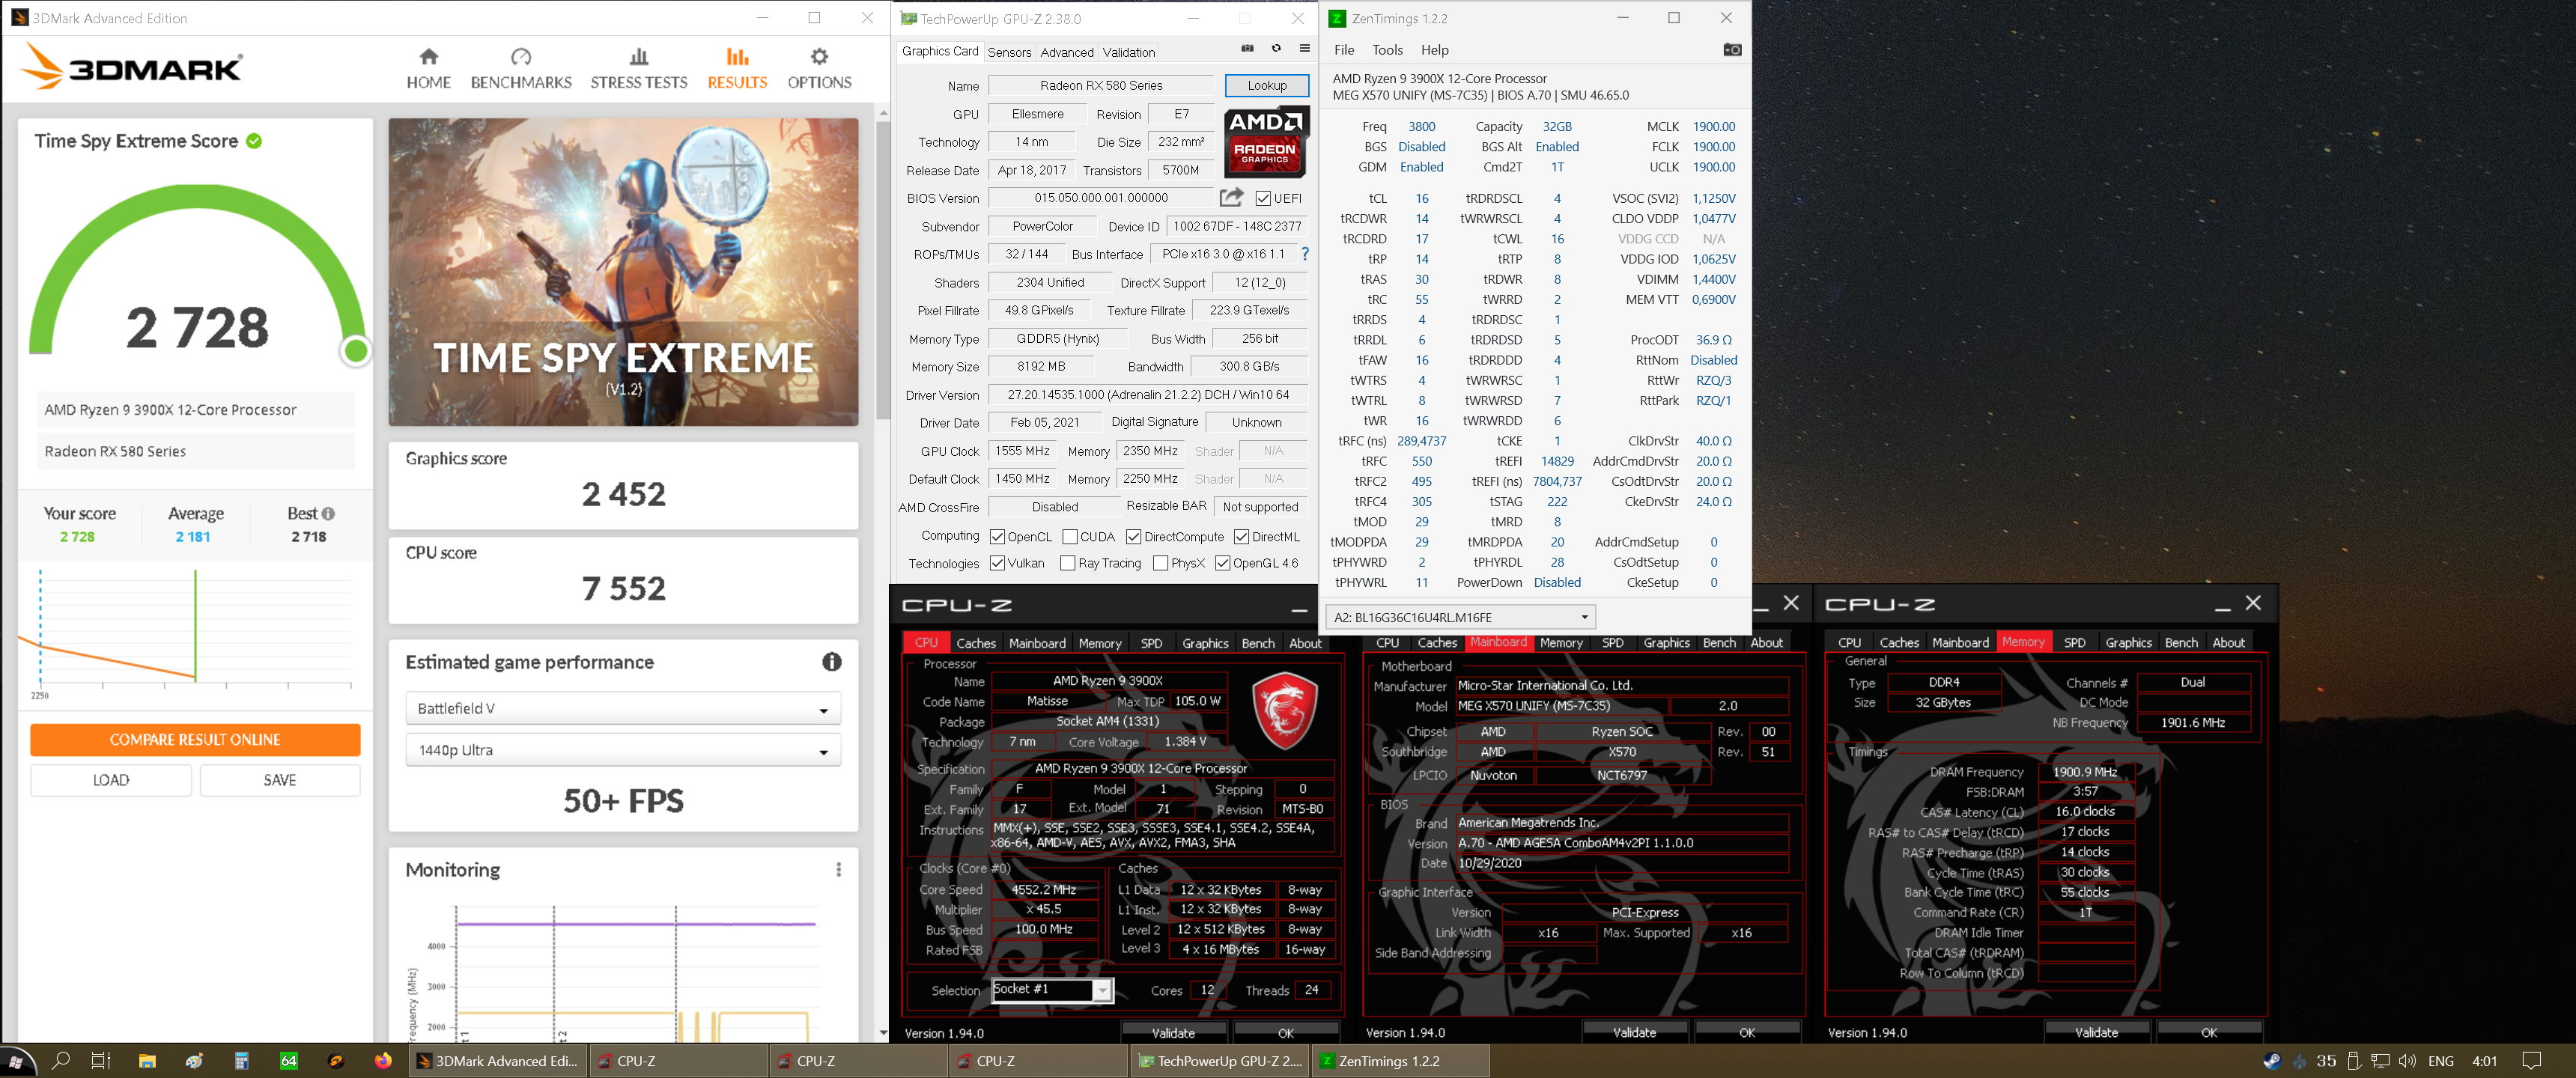This screenshot has width=2576, height=1078.
Task: Open ZenTimings memory module selector dropdown
Action: pos(1459,617)
